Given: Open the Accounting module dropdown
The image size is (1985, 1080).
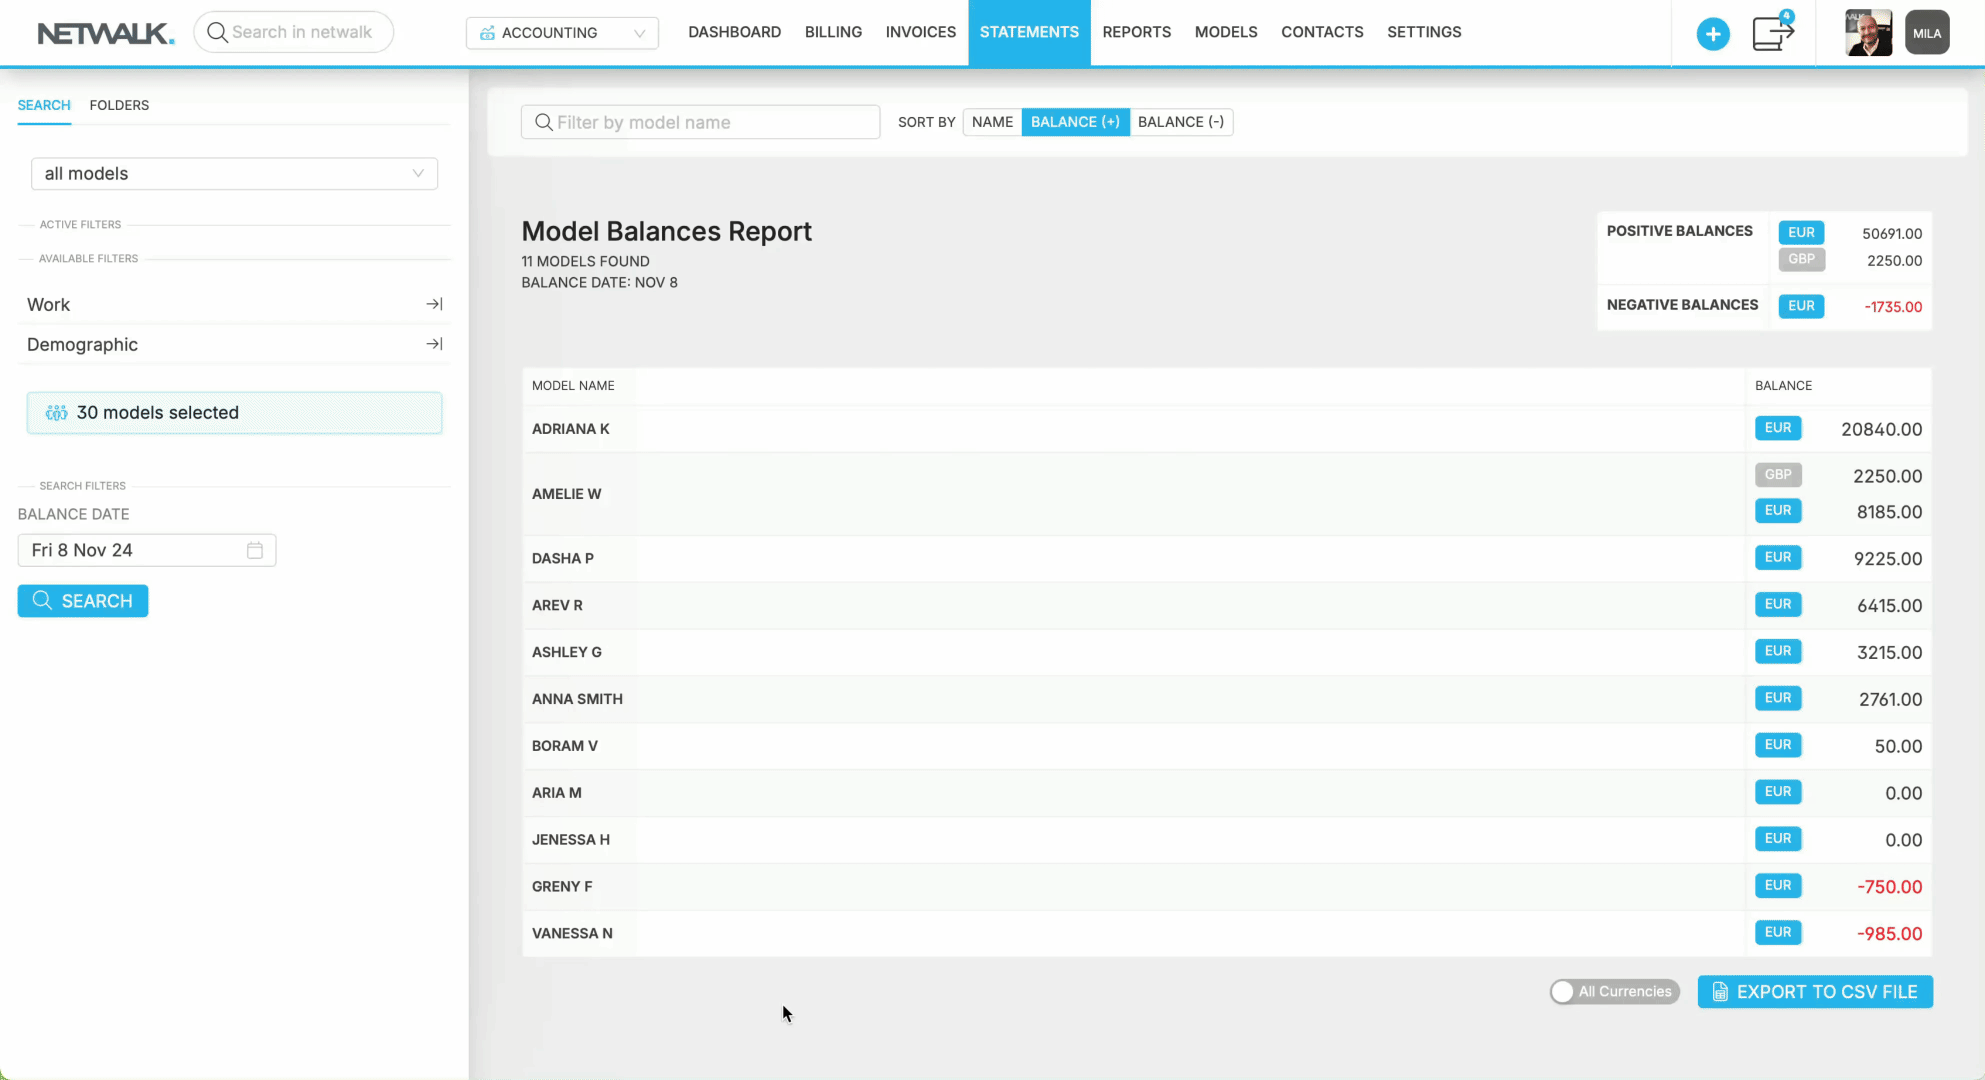Looking at the screenshot, I should pos(562,33).
